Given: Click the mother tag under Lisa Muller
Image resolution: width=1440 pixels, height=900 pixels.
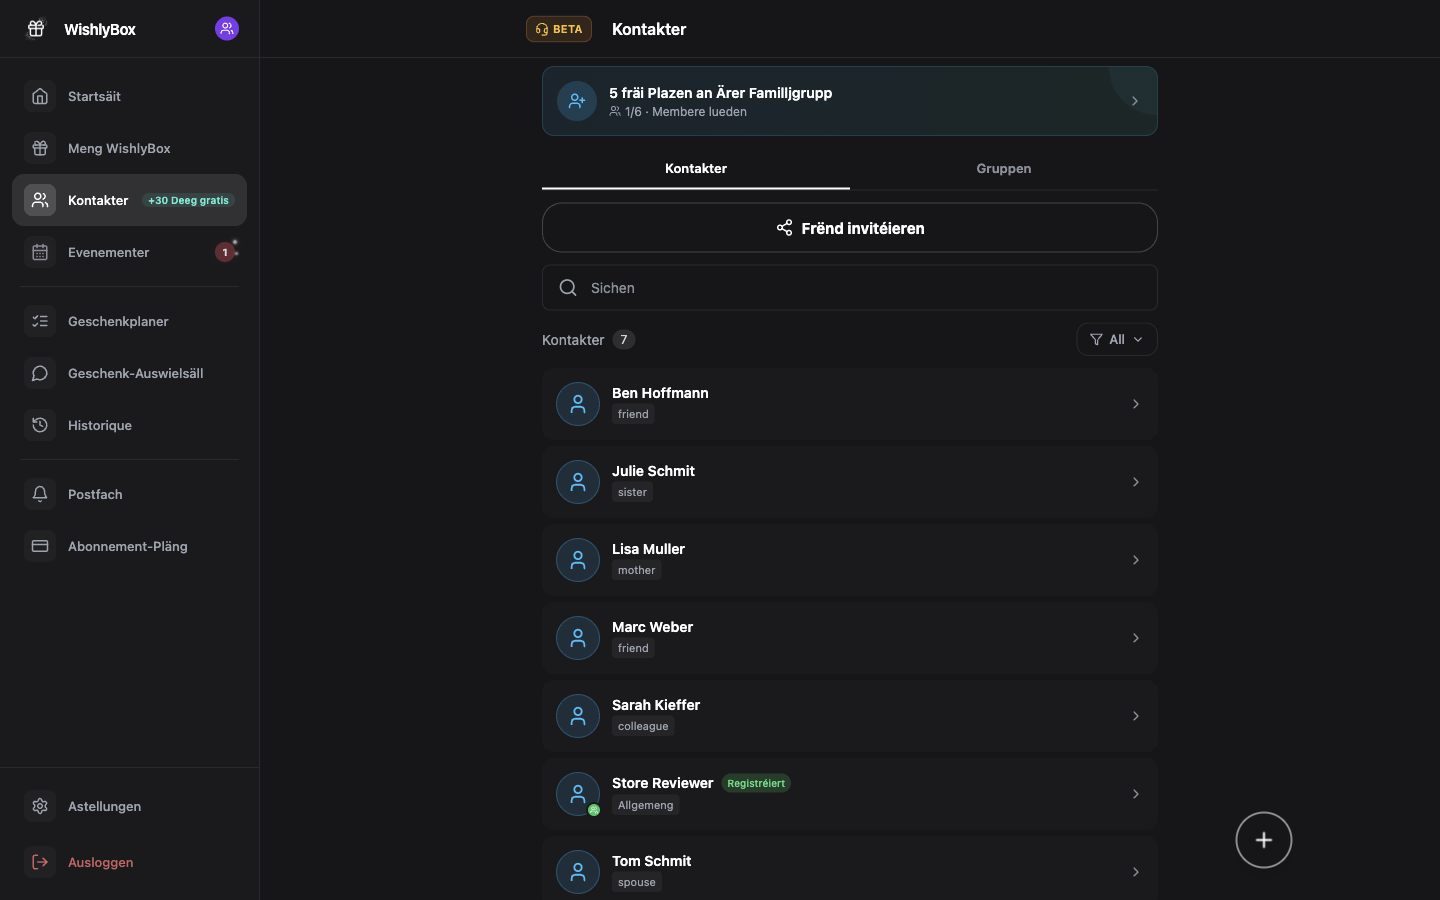Looking at the screenshot, I should coord(637,570).
